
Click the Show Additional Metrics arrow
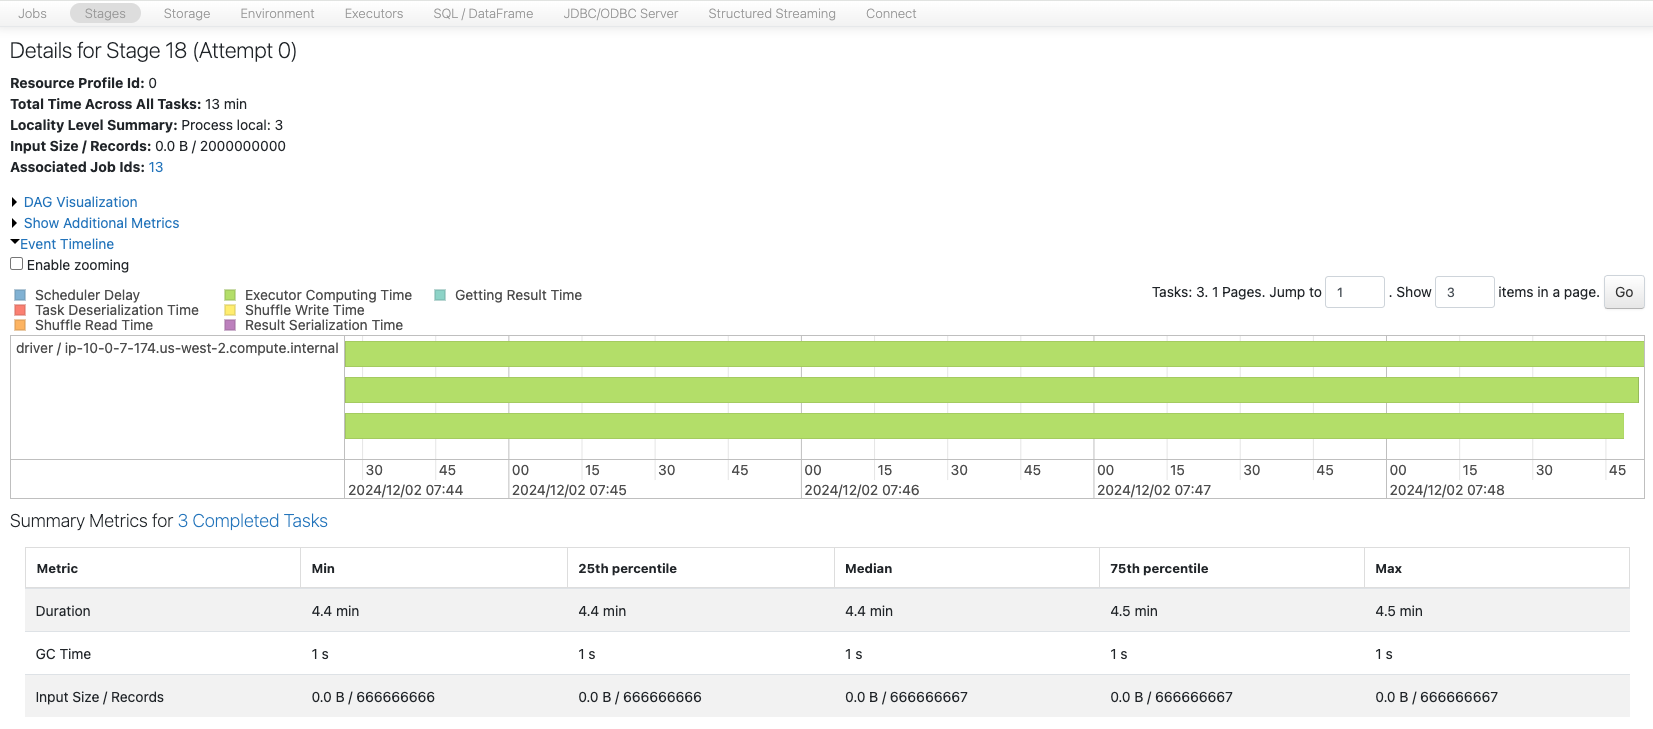tap(15, 223)
